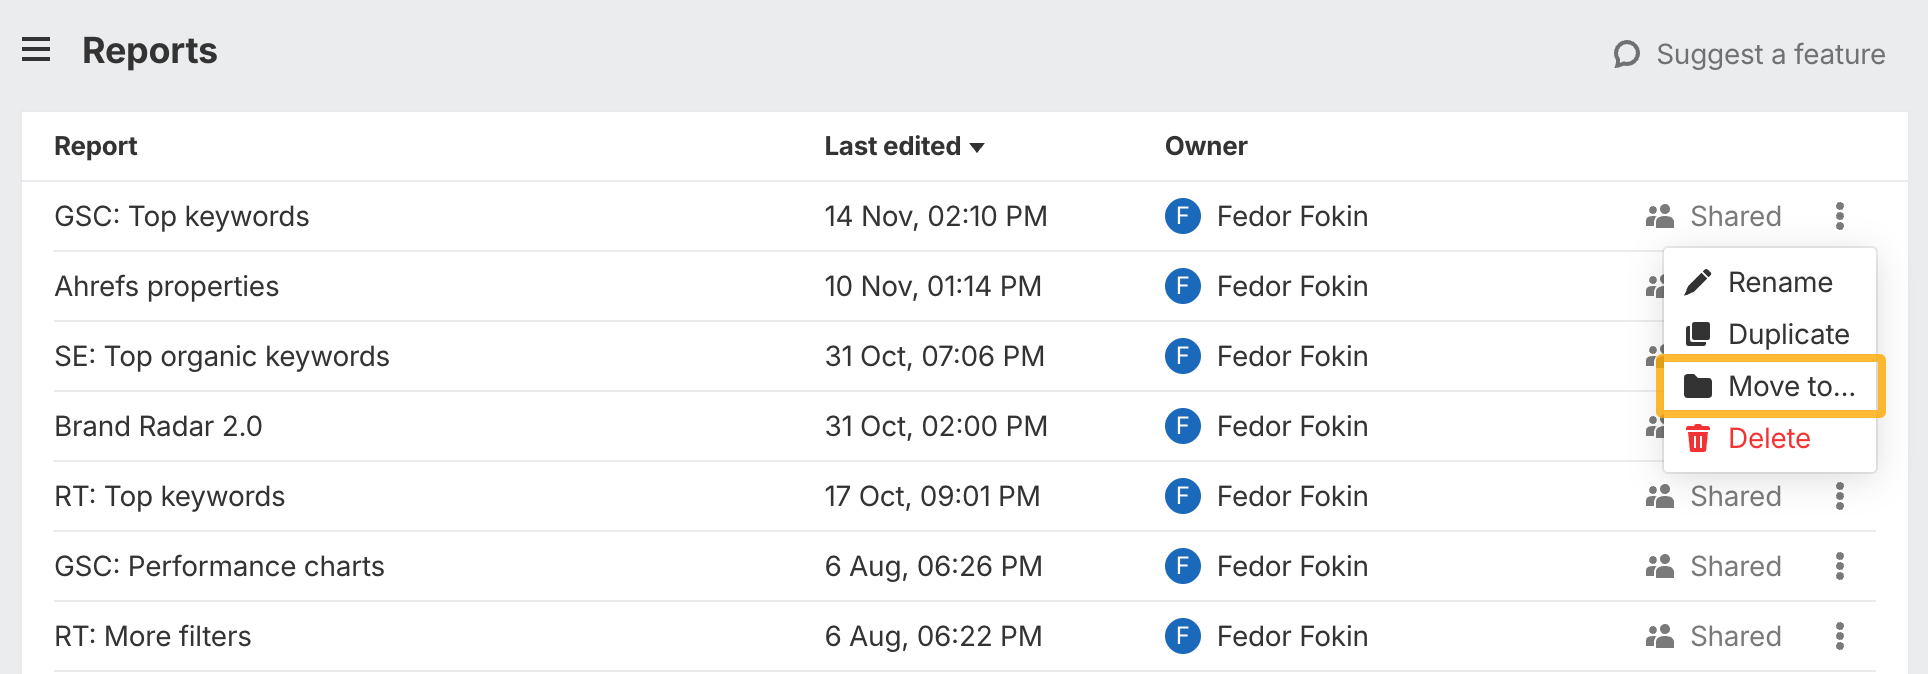Select Move to... in the context menu

click(1790, 386)
